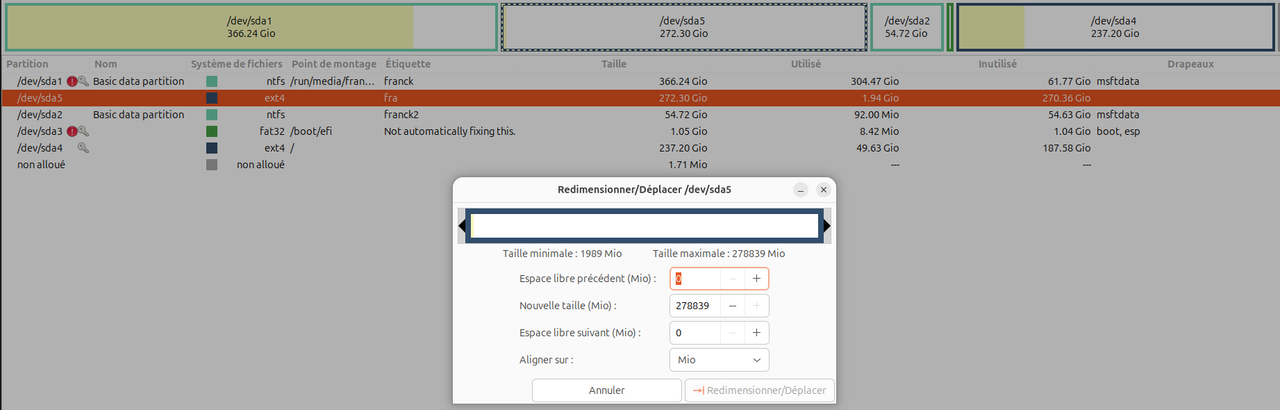Select the /dev/sda1 partition row
The image size is (1280, 410).
[640, 82]
